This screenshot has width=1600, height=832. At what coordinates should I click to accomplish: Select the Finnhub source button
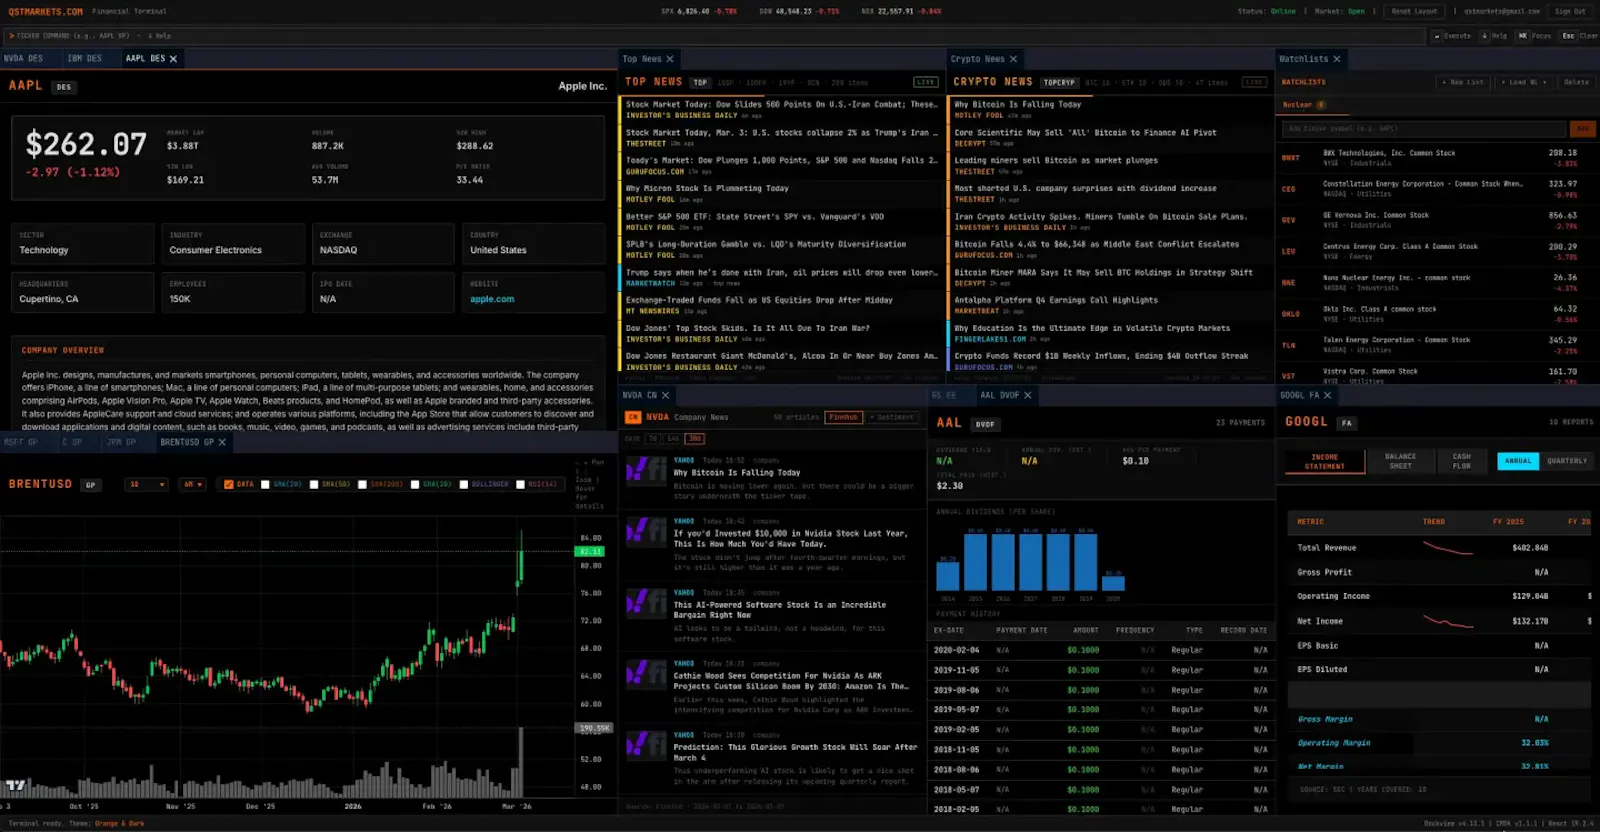(x=843, y=417)
